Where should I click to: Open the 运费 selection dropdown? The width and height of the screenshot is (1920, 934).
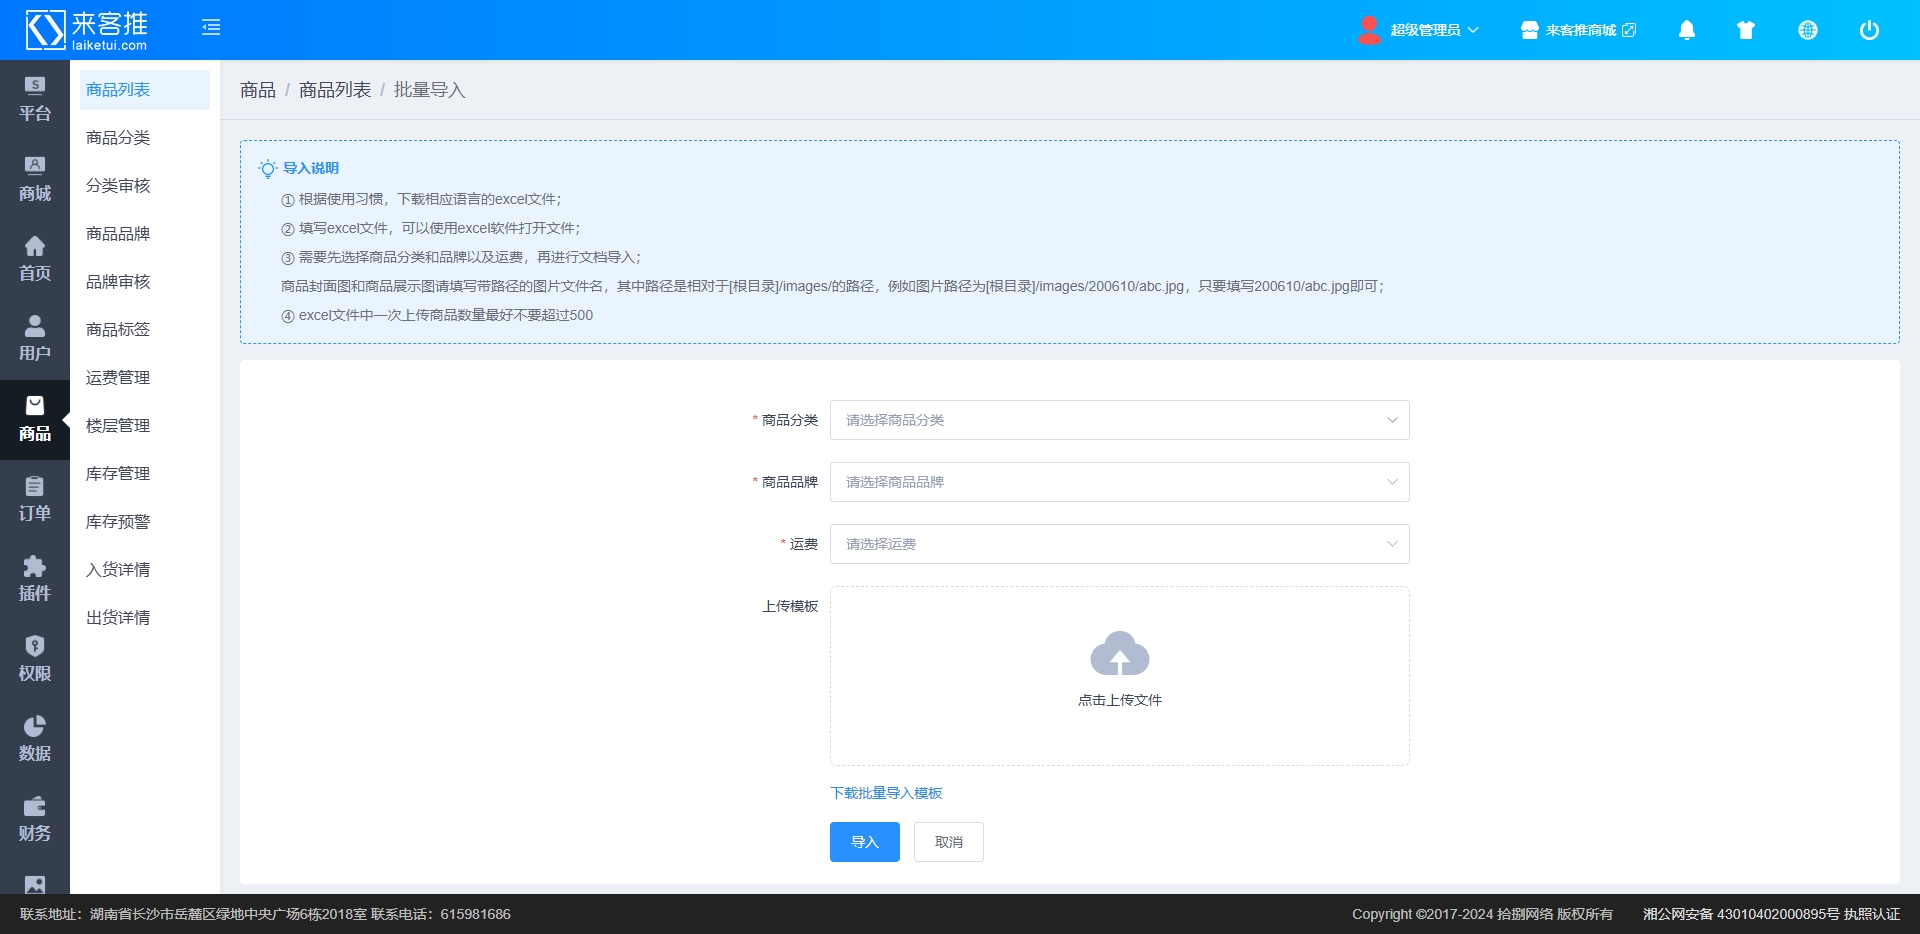(1119, 544)
